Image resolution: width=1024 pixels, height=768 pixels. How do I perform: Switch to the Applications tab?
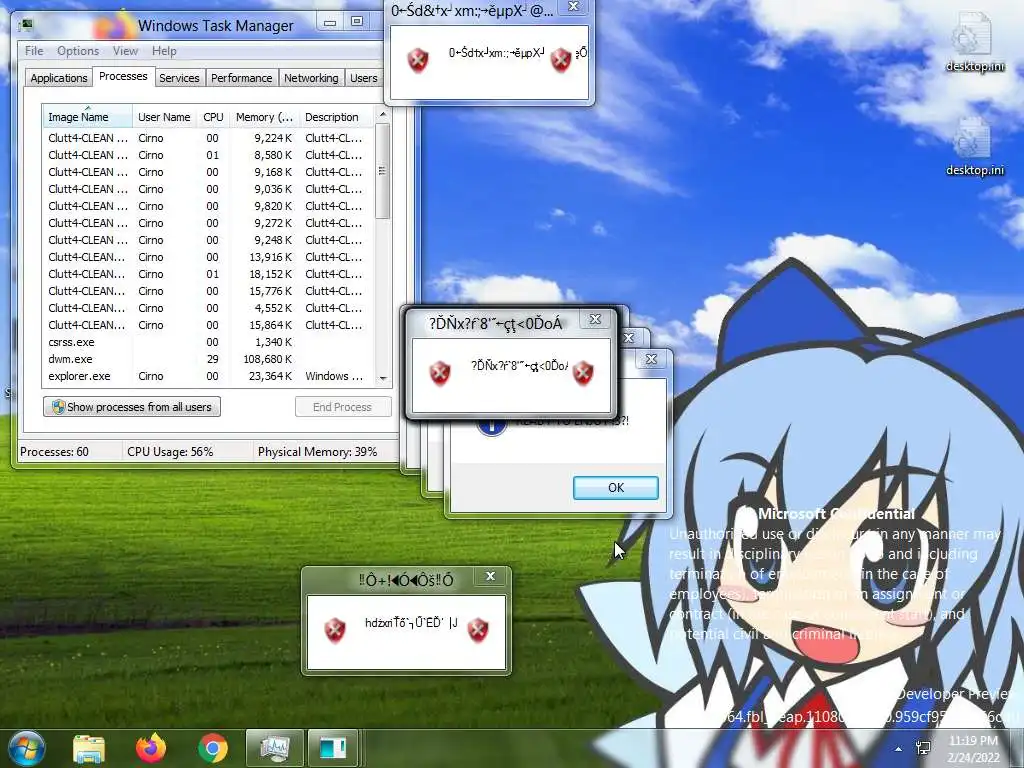pos(59,78)
